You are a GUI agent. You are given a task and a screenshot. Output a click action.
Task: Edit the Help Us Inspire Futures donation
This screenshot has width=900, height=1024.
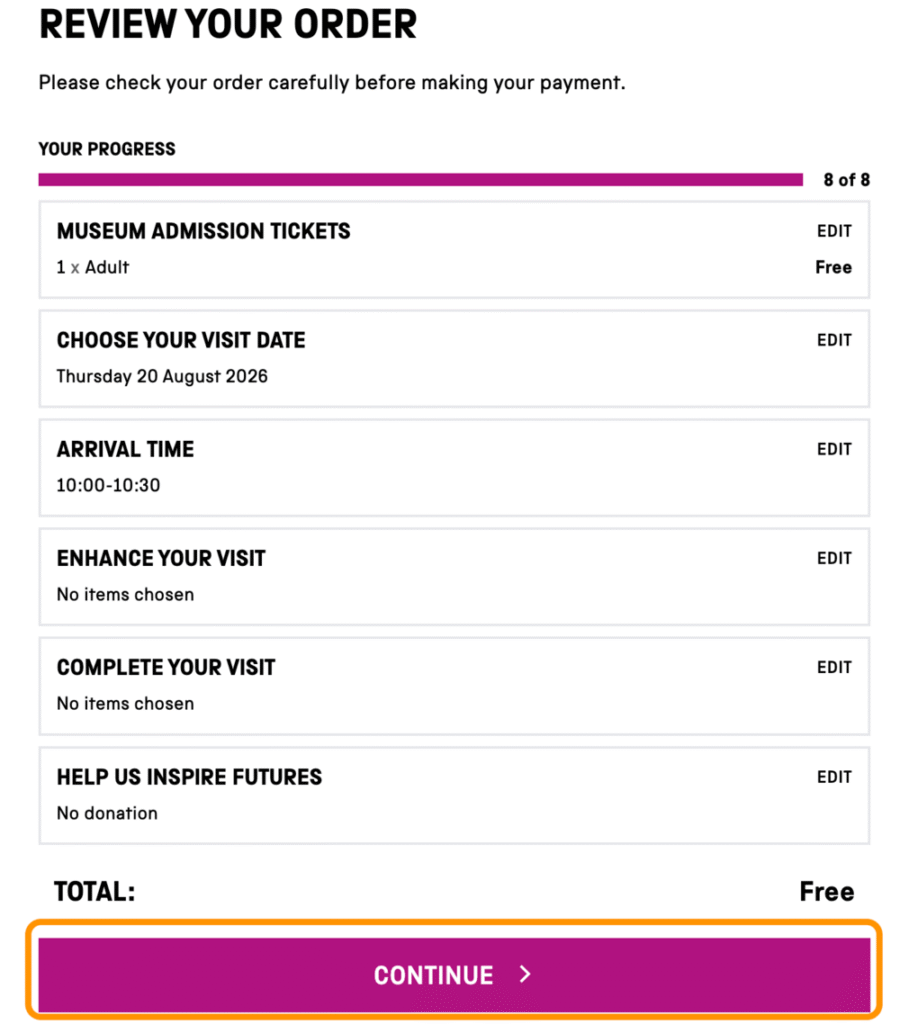coord(834,777)
